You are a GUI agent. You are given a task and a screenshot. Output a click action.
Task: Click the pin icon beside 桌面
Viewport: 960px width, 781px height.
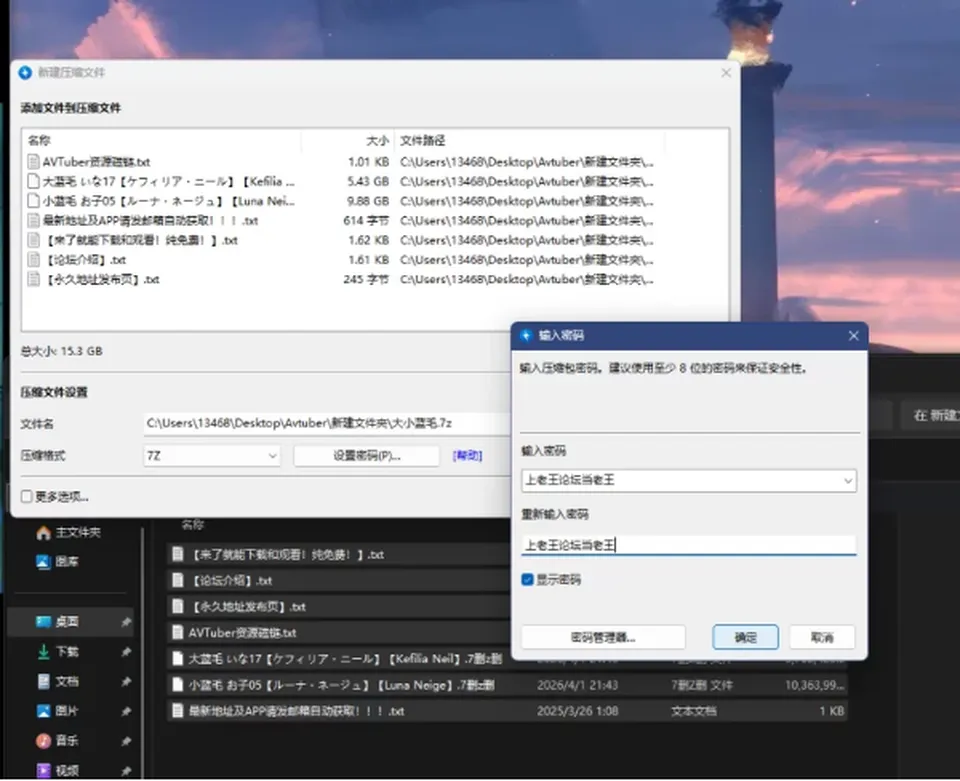[126, 622]
